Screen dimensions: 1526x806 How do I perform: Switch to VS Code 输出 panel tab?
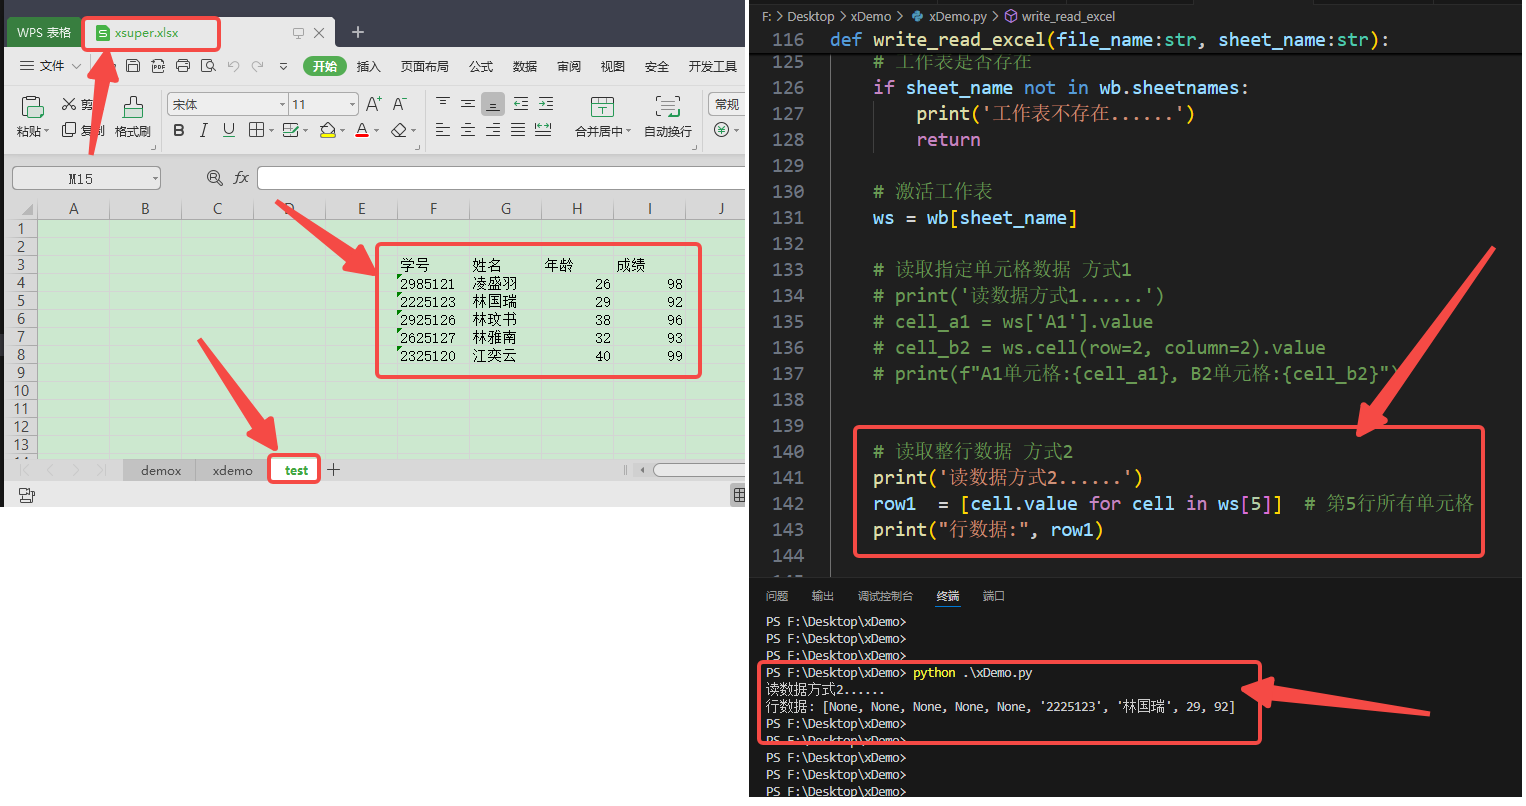click(823, 596)
